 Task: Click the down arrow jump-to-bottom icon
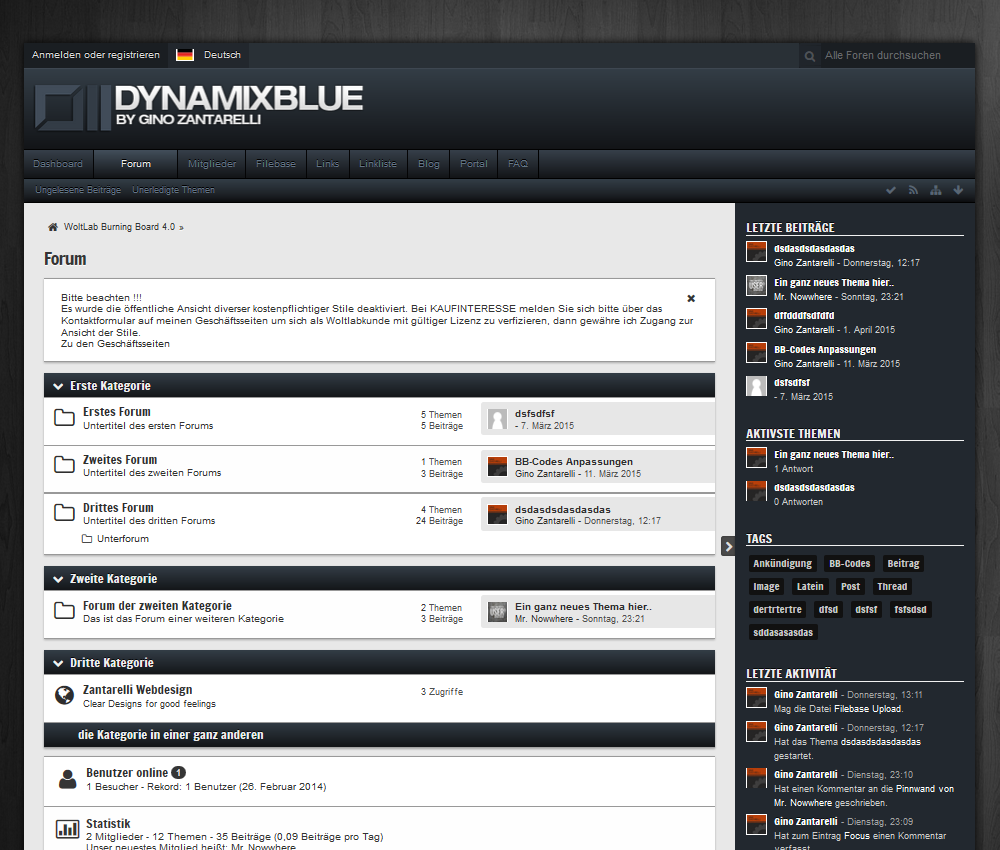tap(958, 190)
